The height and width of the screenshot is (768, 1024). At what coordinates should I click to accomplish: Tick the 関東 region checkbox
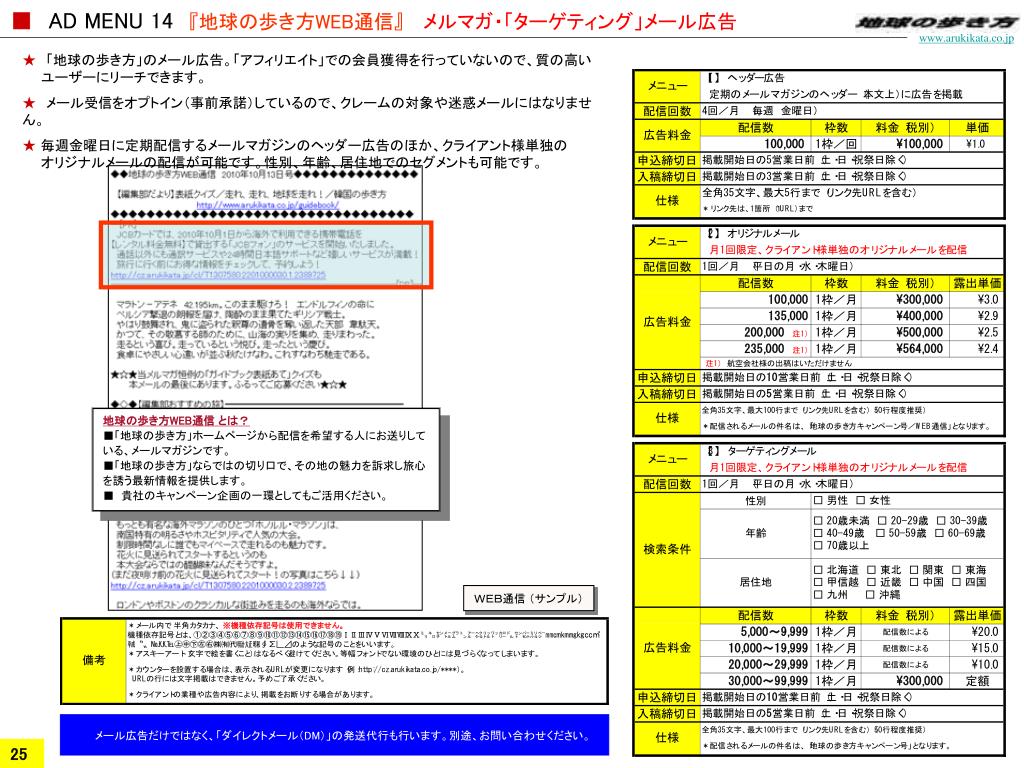pos(914,569)
